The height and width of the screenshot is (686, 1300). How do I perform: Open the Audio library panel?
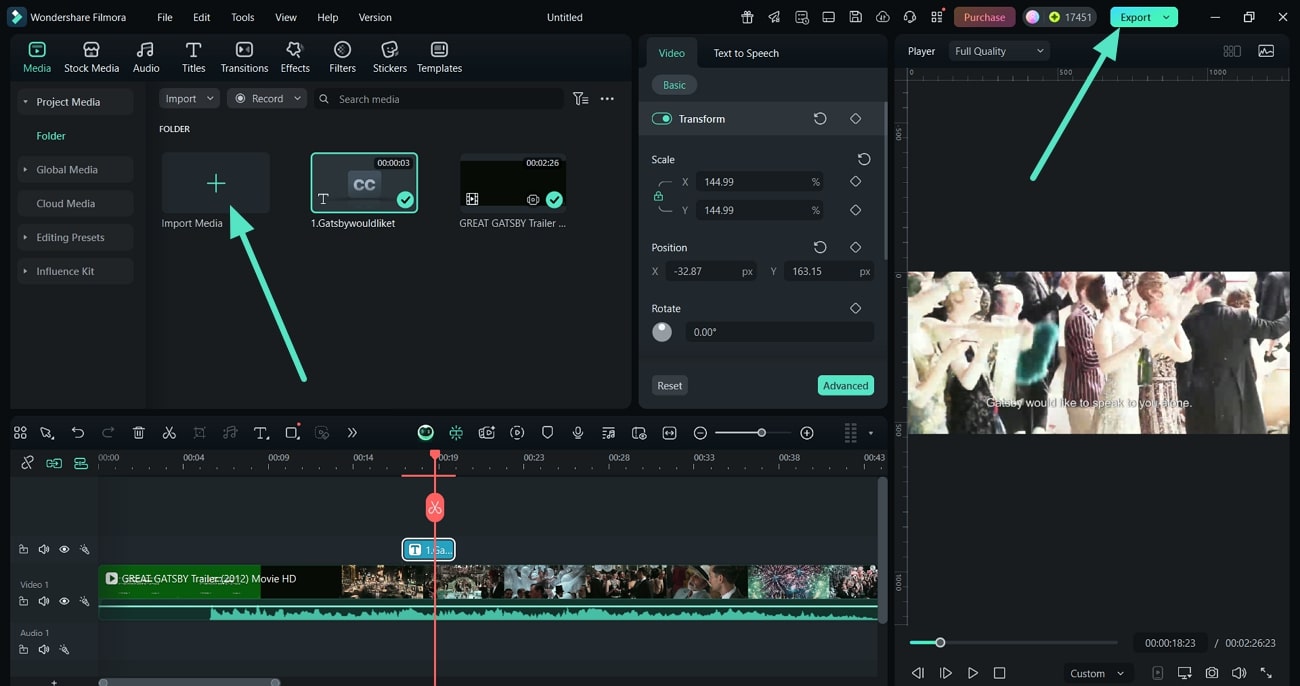tap(146, 57)
